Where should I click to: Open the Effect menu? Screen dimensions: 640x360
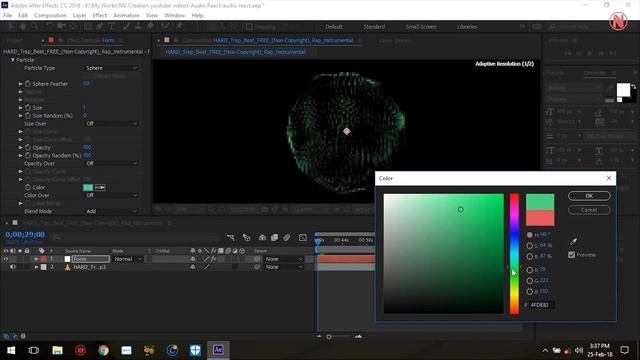click(x=100, y=16)
